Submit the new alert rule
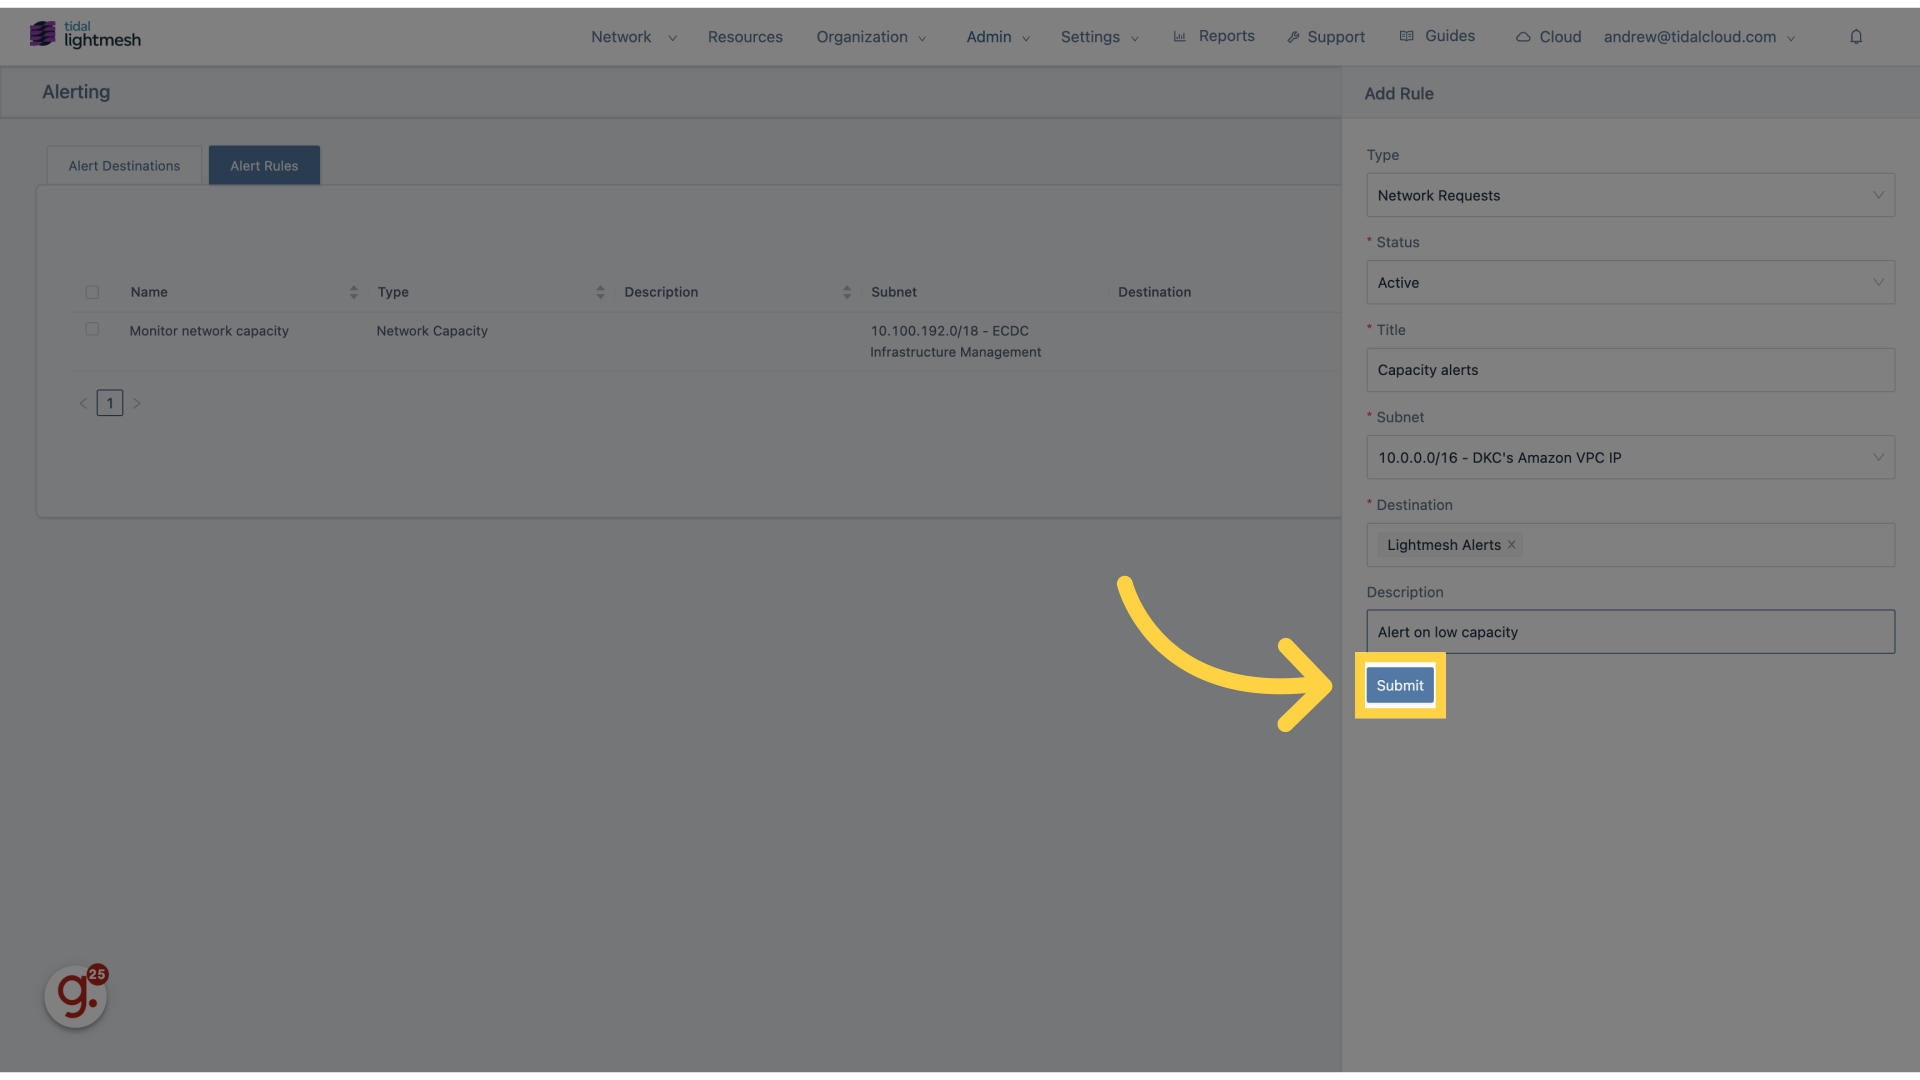Image resolution: width=1920 pixels, height=1080 pixels. [1399, 686]
